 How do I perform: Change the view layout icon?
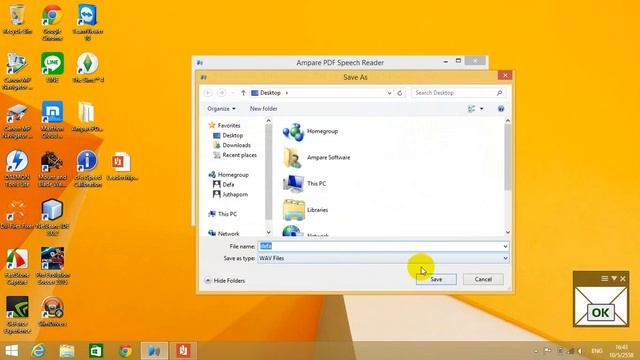[471, 109]
